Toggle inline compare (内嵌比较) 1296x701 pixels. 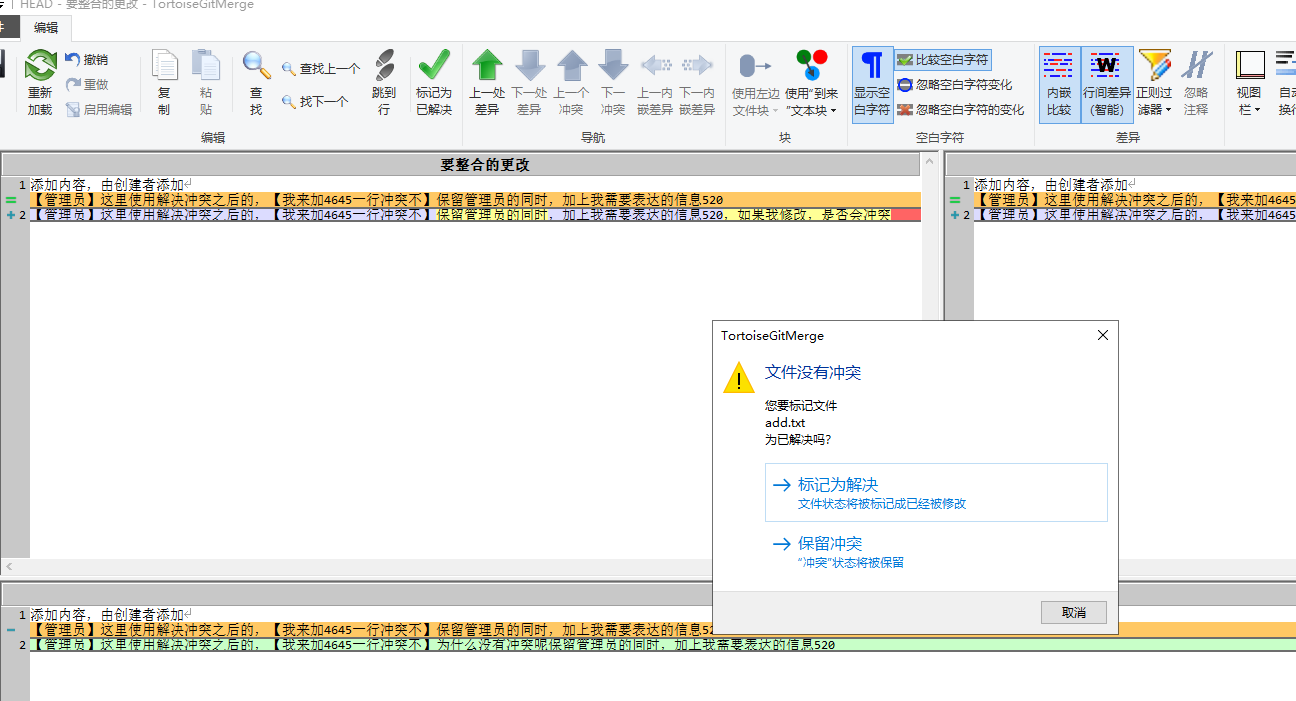coord(1059,84)
